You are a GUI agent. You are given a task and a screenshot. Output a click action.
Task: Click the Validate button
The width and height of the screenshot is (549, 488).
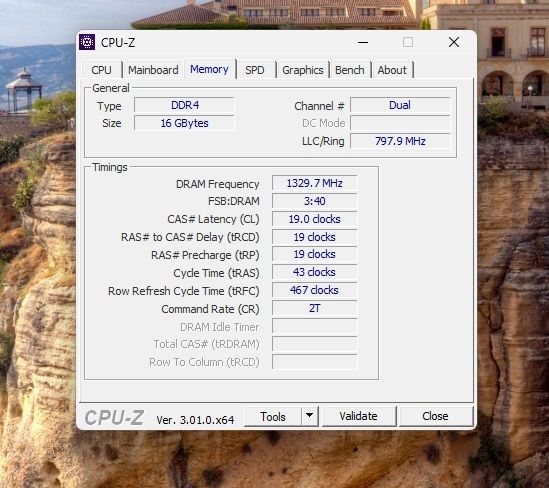click(x=359, y=416)
